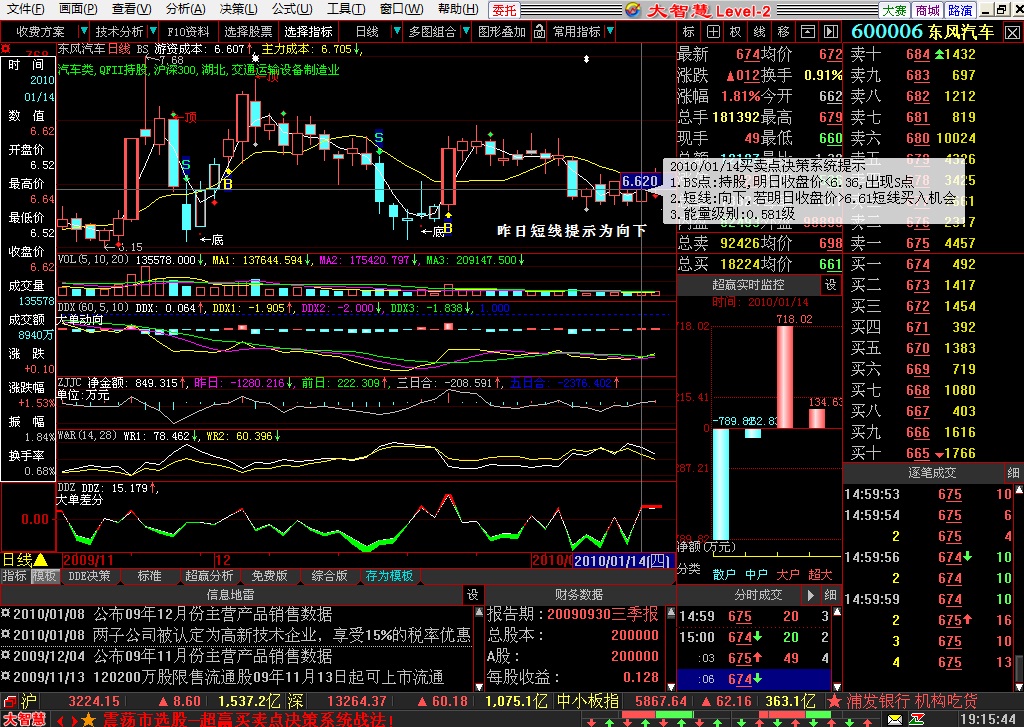Image resolution: width=1024 pixels, height=727 pixels.
Task: Open news 120200万股限售流通股 listing
Action: coord(268,677)
